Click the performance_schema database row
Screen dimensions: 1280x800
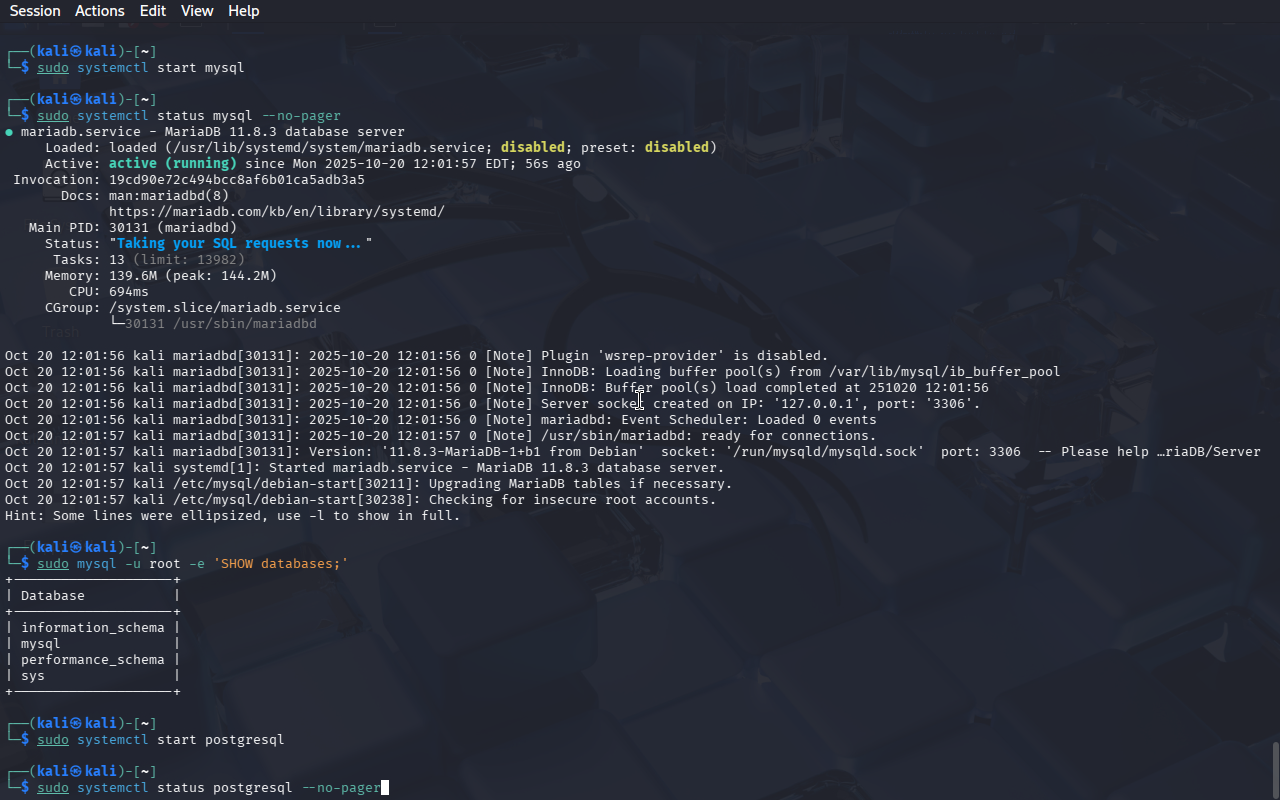tap(92, 660)
